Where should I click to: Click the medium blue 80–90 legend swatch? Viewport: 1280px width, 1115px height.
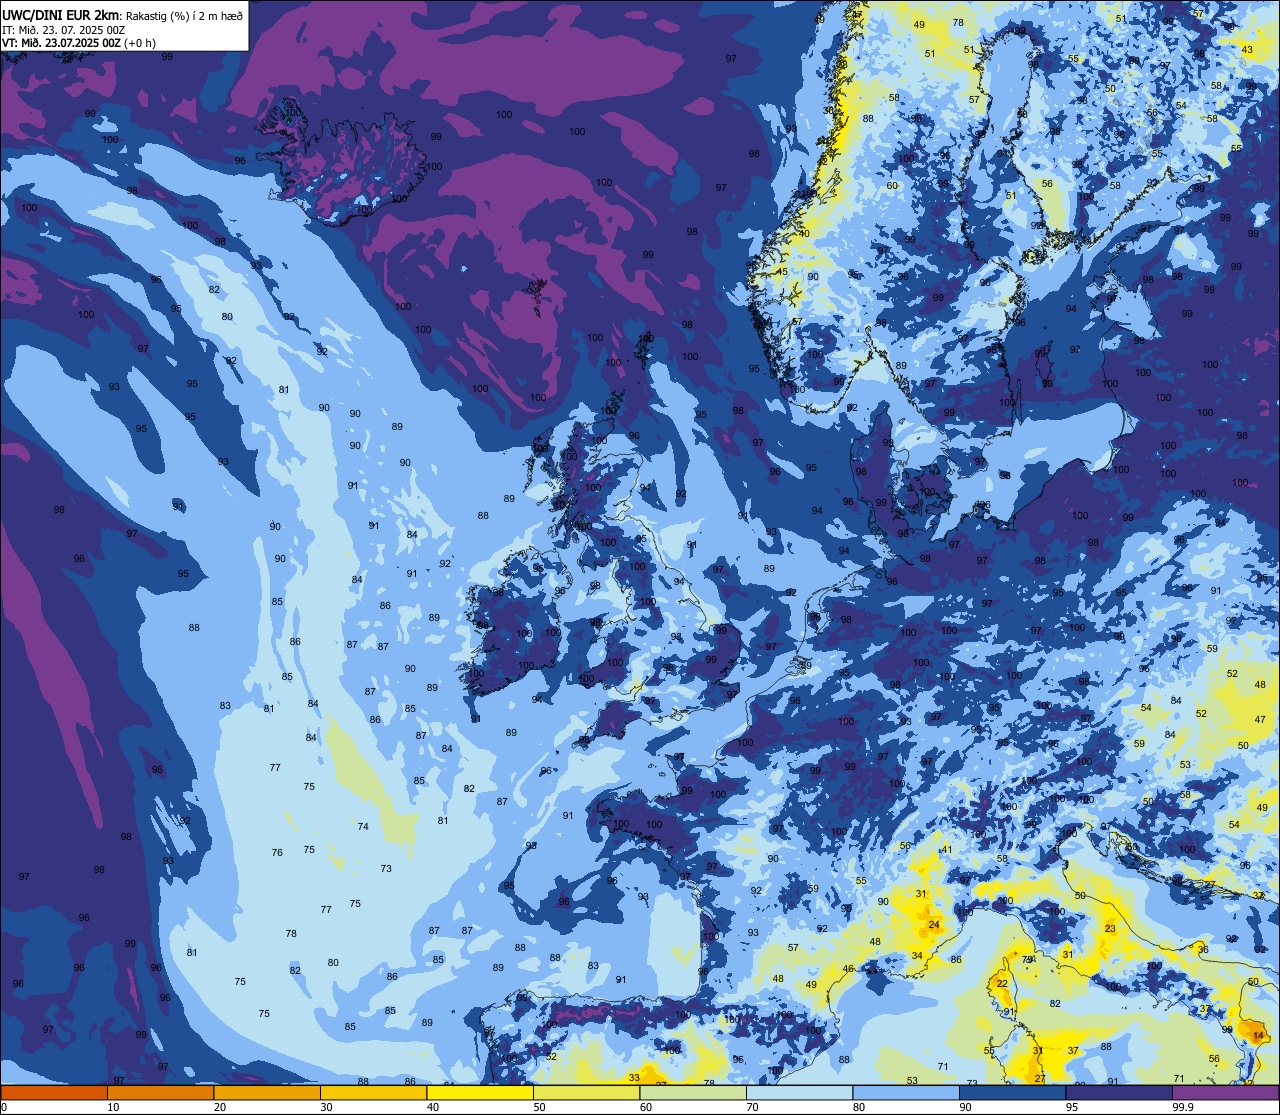[906, 1092]
